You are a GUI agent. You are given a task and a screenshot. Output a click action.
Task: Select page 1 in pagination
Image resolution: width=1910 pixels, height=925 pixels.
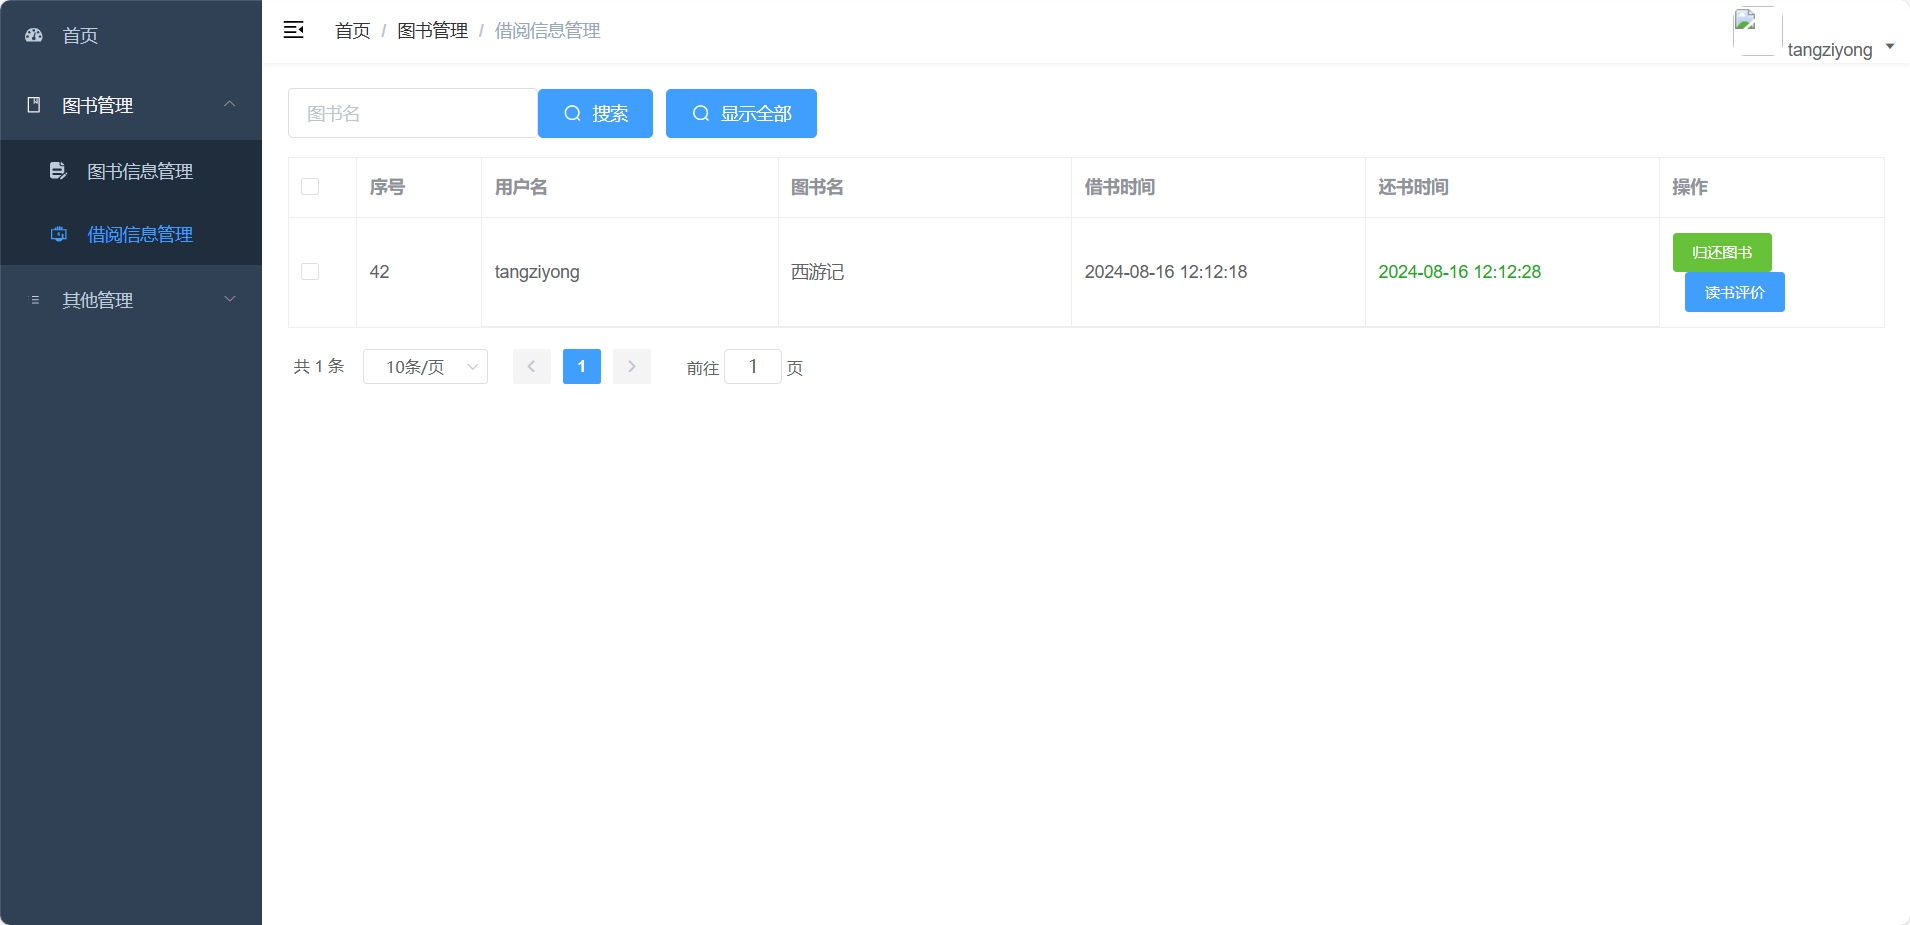click(x=582, y=367)
